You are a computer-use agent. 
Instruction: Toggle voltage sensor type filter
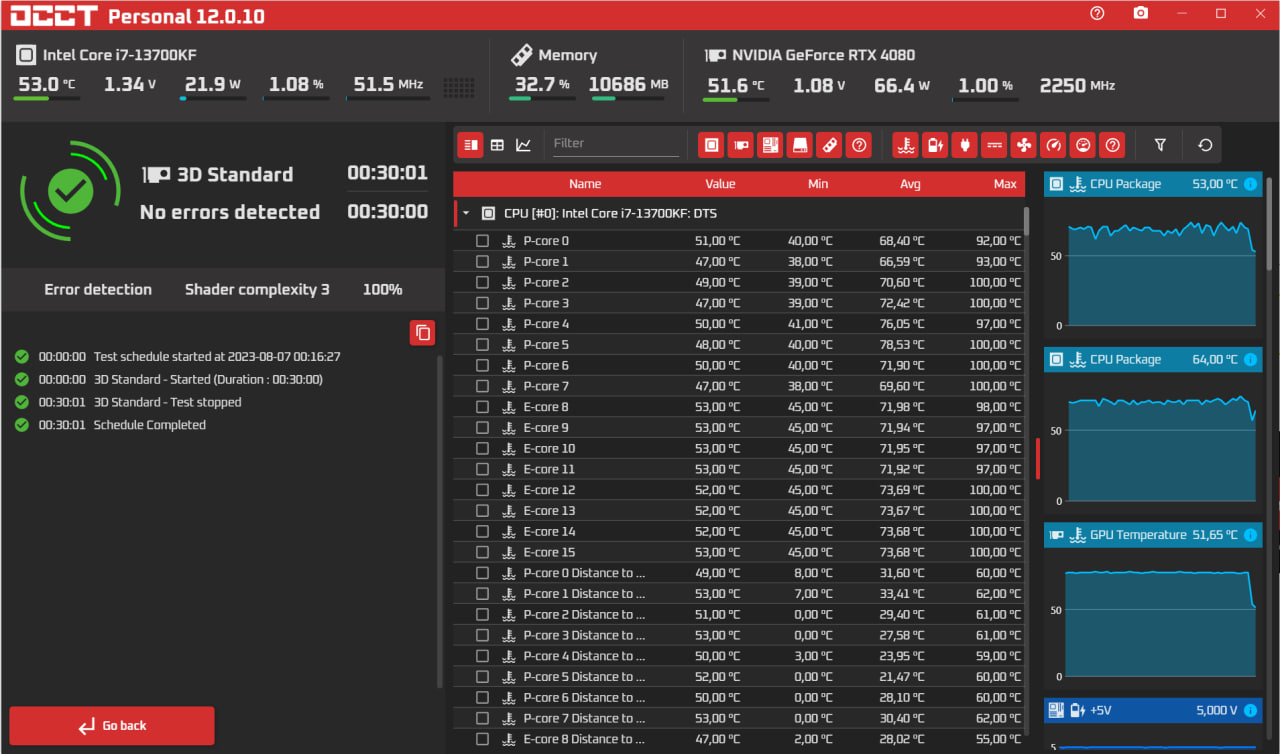click(x=935, y=145)
